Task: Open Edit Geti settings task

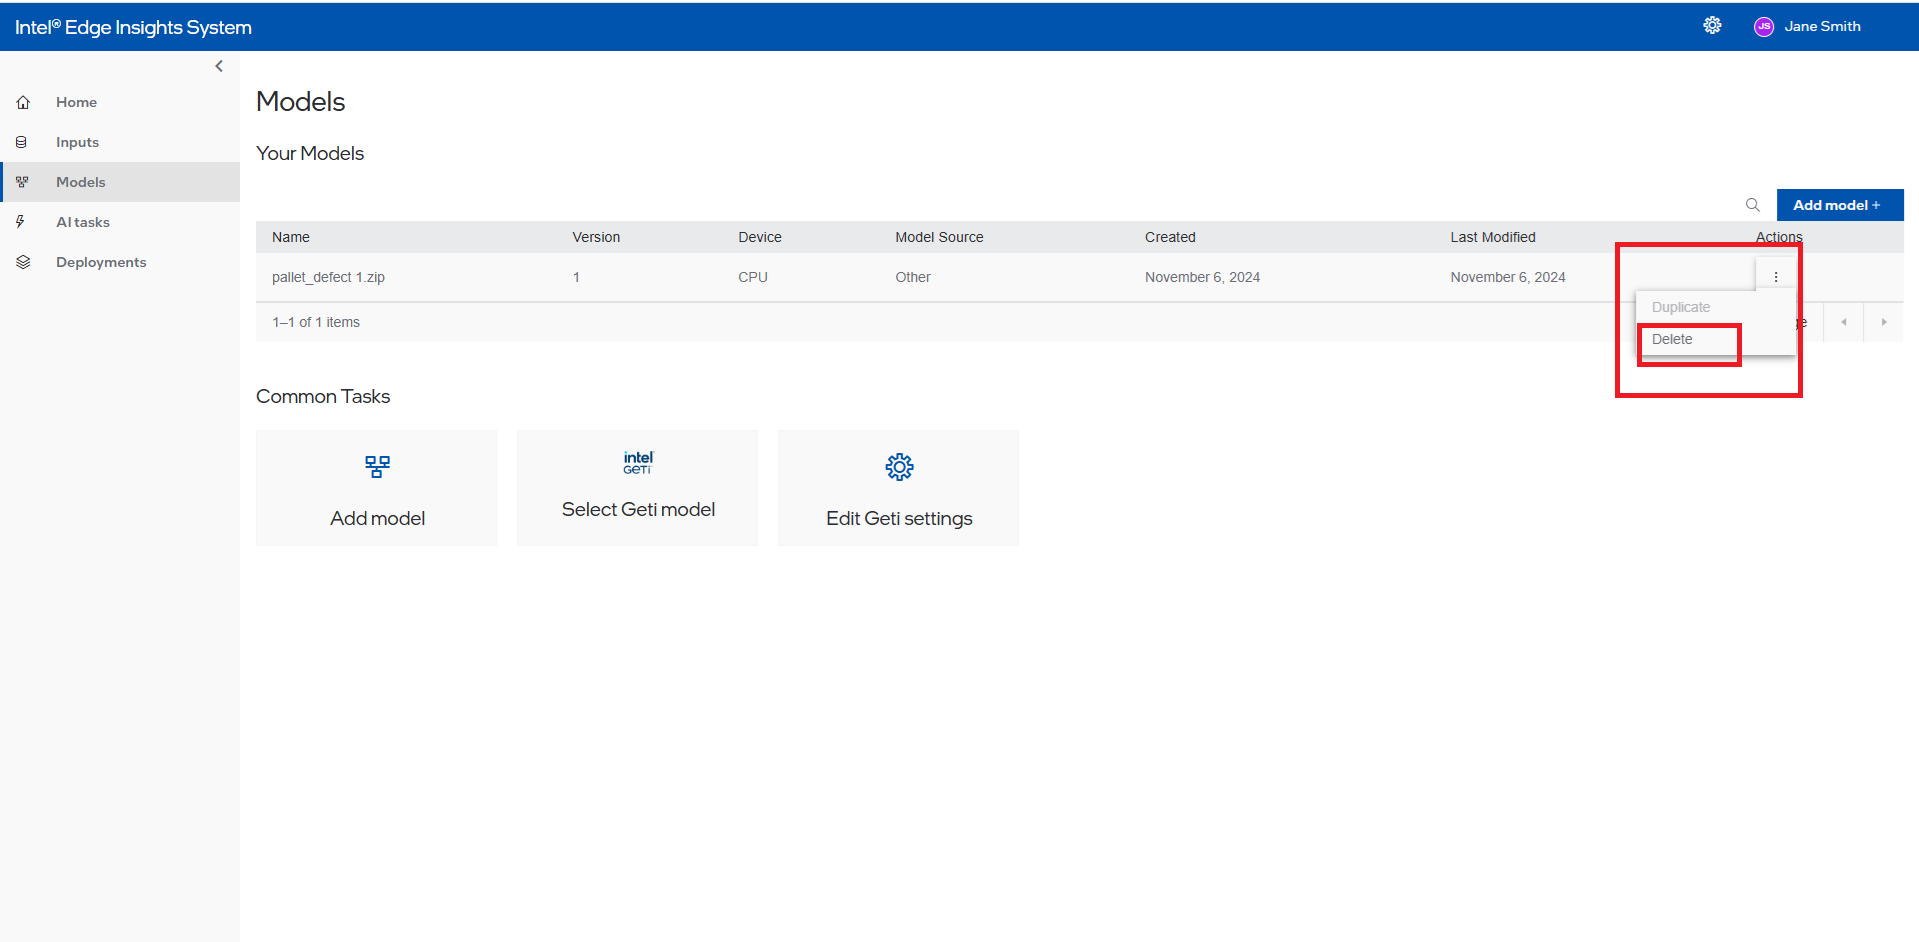Action: [899, 488]
